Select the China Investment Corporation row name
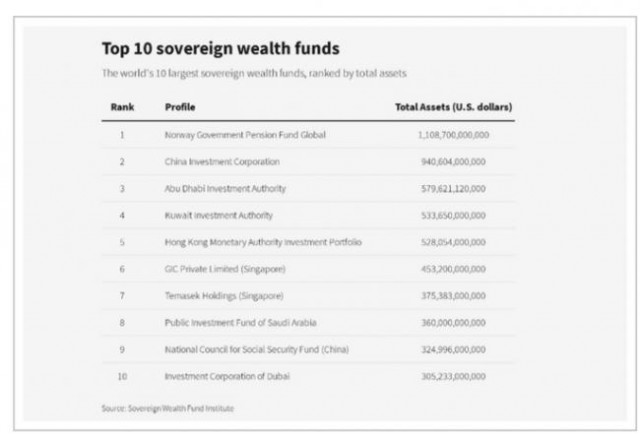The width and height of the screenshot is (640, 435). tap(222, 161)
